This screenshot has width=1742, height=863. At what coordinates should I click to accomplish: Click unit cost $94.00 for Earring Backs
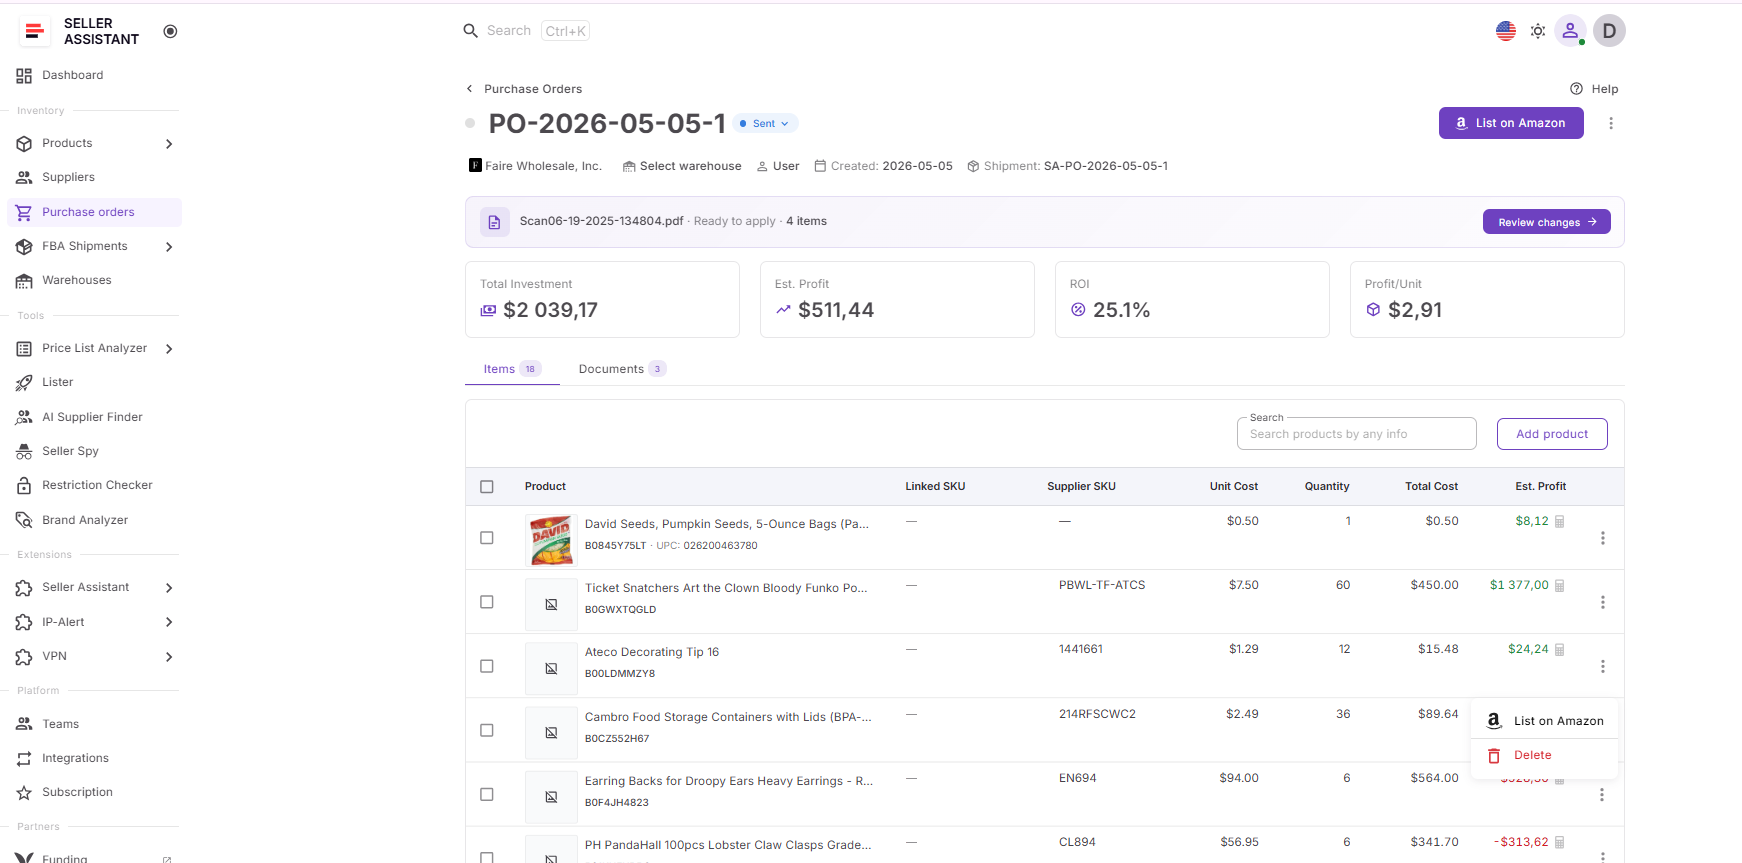[1239, 778]
